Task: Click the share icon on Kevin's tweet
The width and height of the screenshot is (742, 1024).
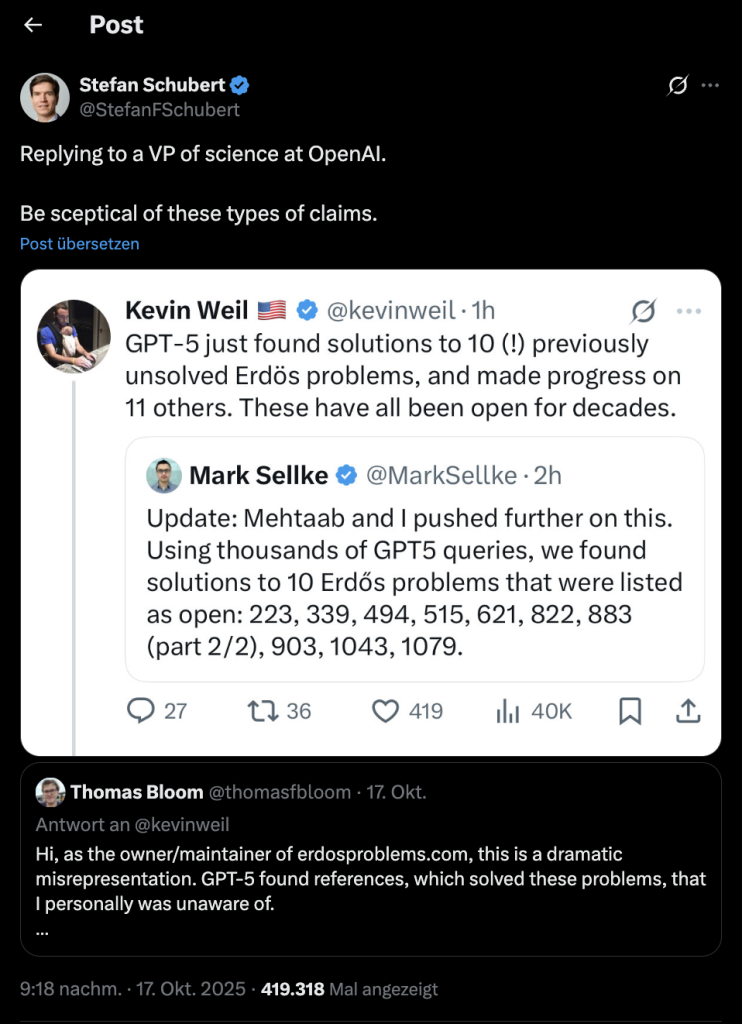Action: tap(688, 711)
